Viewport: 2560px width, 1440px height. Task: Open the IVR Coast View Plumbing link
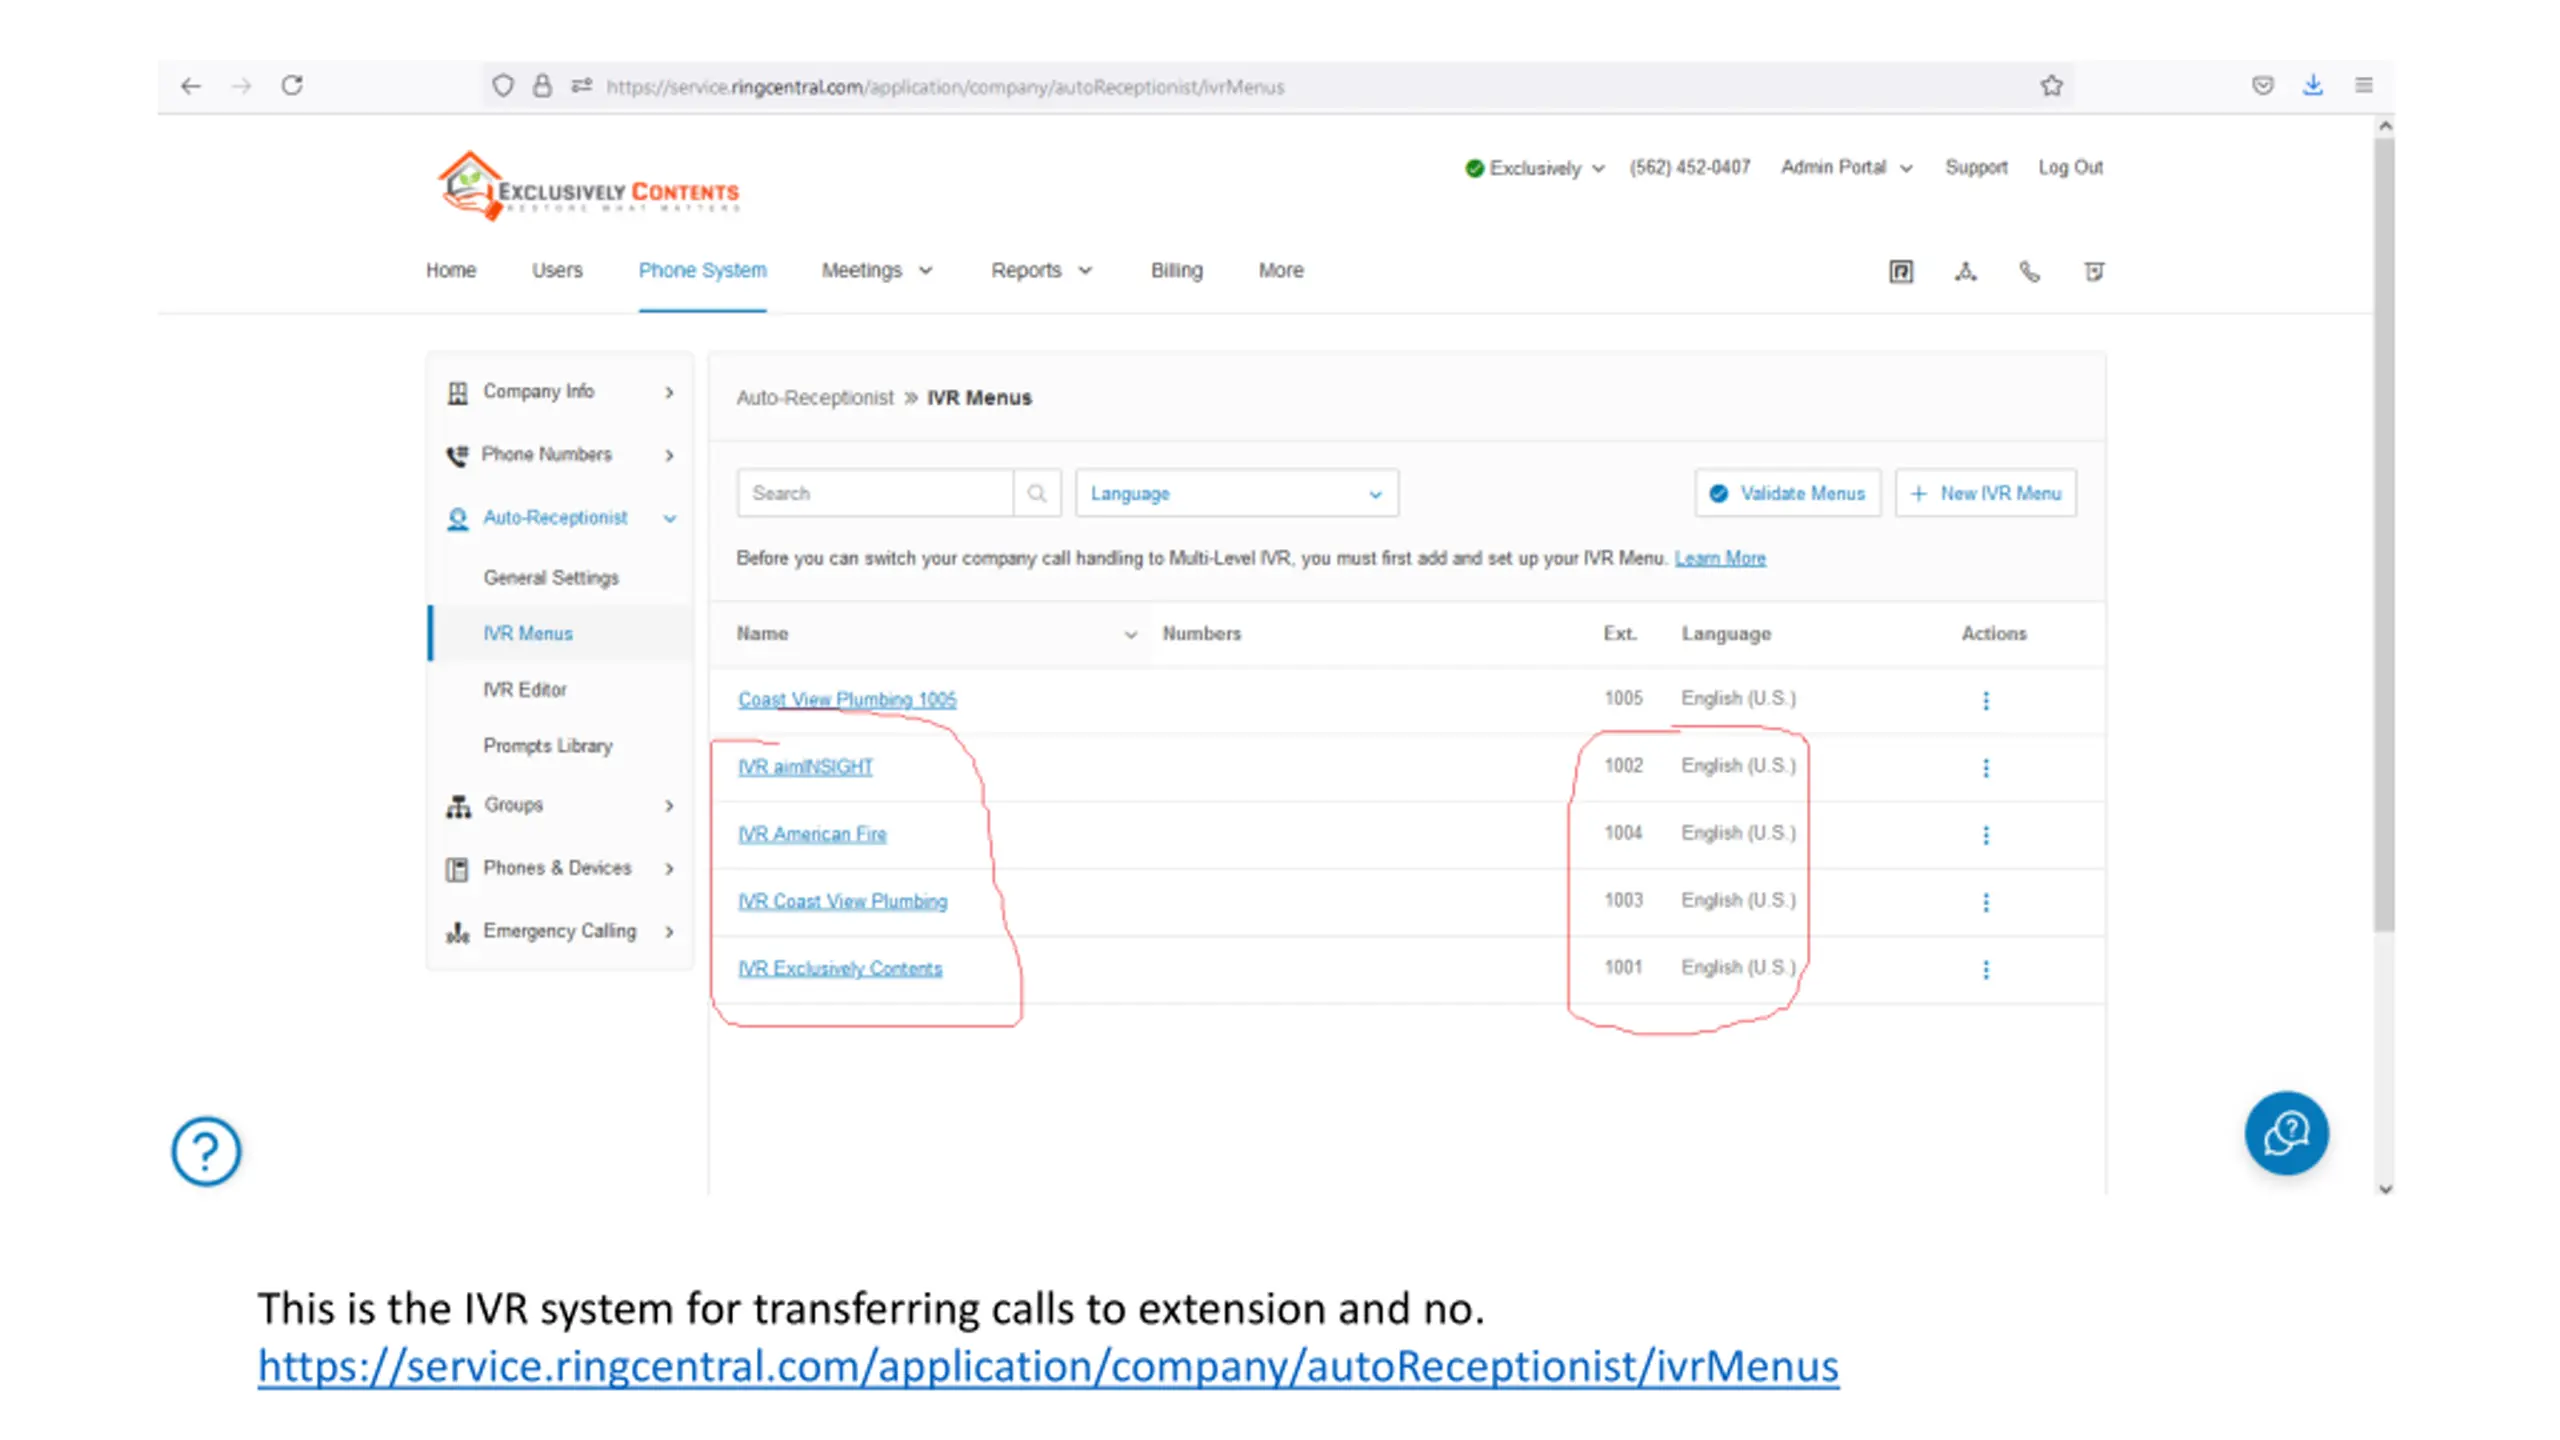coord(842,901)
